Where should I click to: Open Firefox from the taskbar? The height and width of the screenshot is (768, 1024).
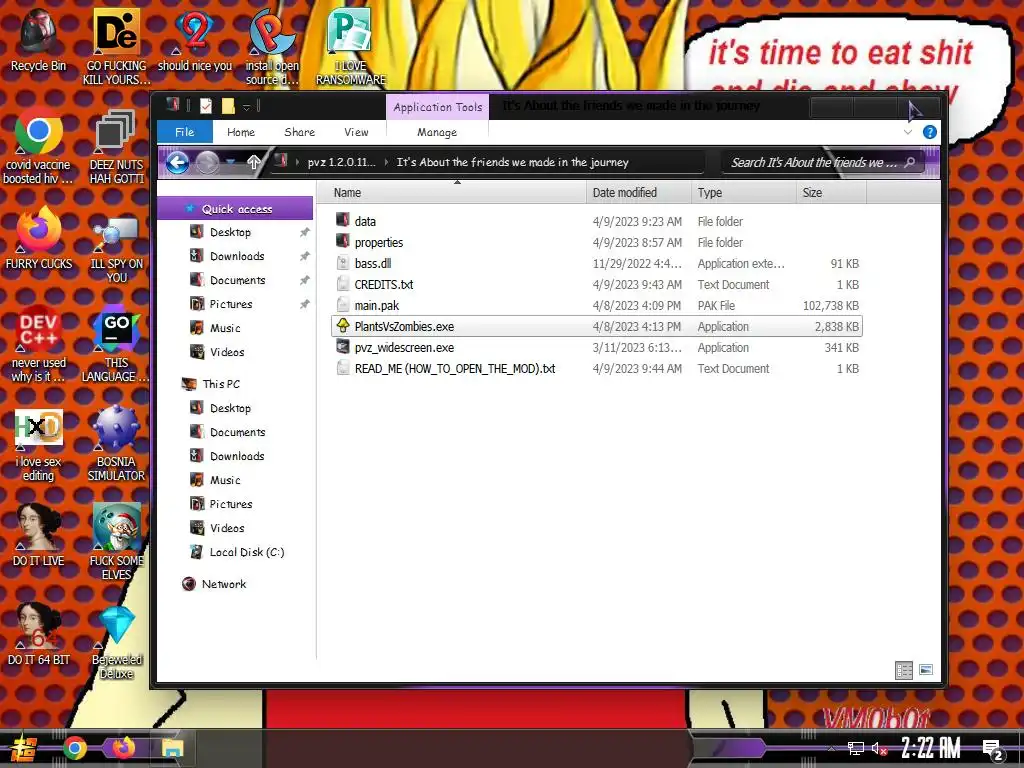point(123,748)
